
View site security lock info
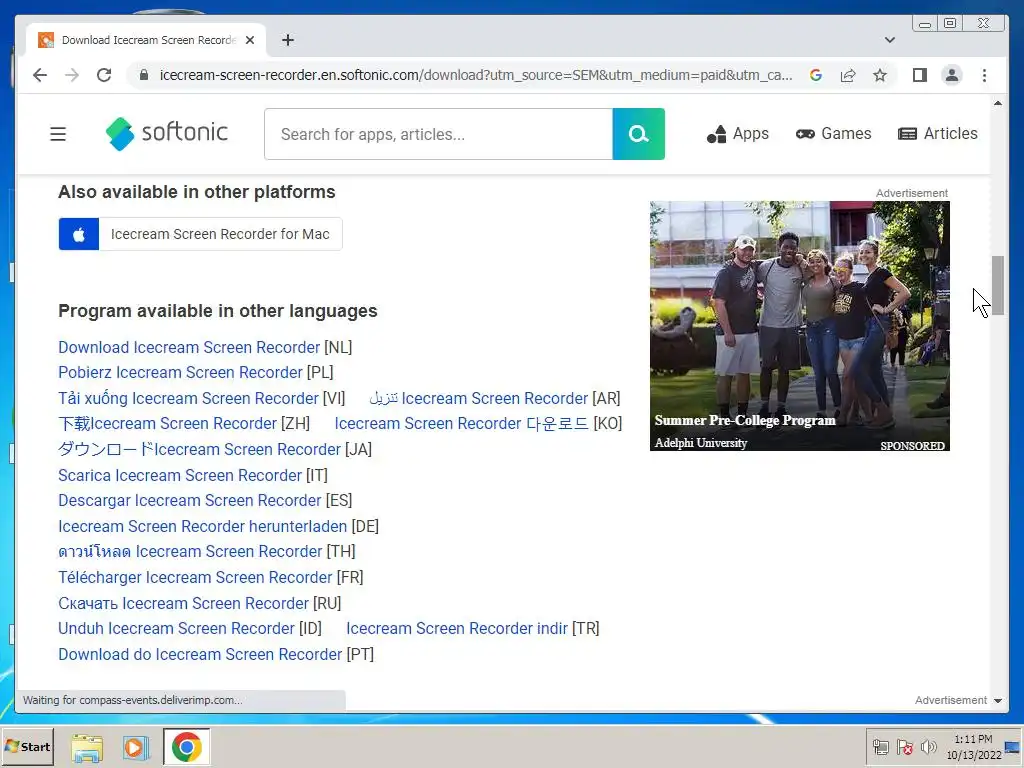[x=144, y=75]
